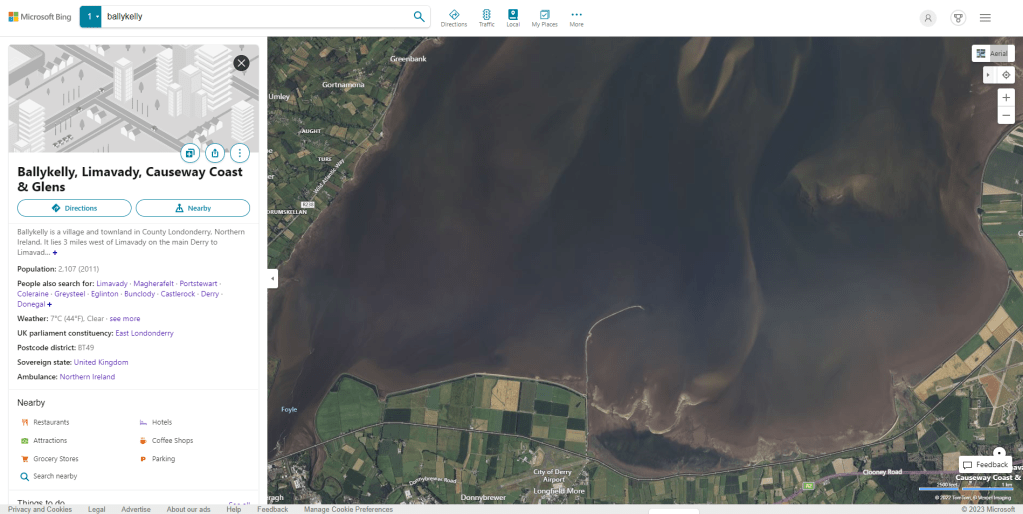Open My Places

click(545, 17)
